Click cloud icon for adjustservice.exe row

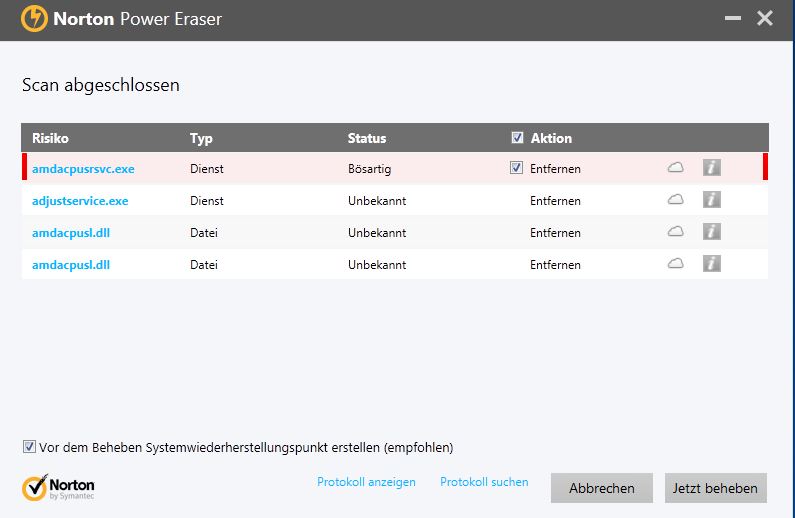pyautogui.click(x=675, y=200)
